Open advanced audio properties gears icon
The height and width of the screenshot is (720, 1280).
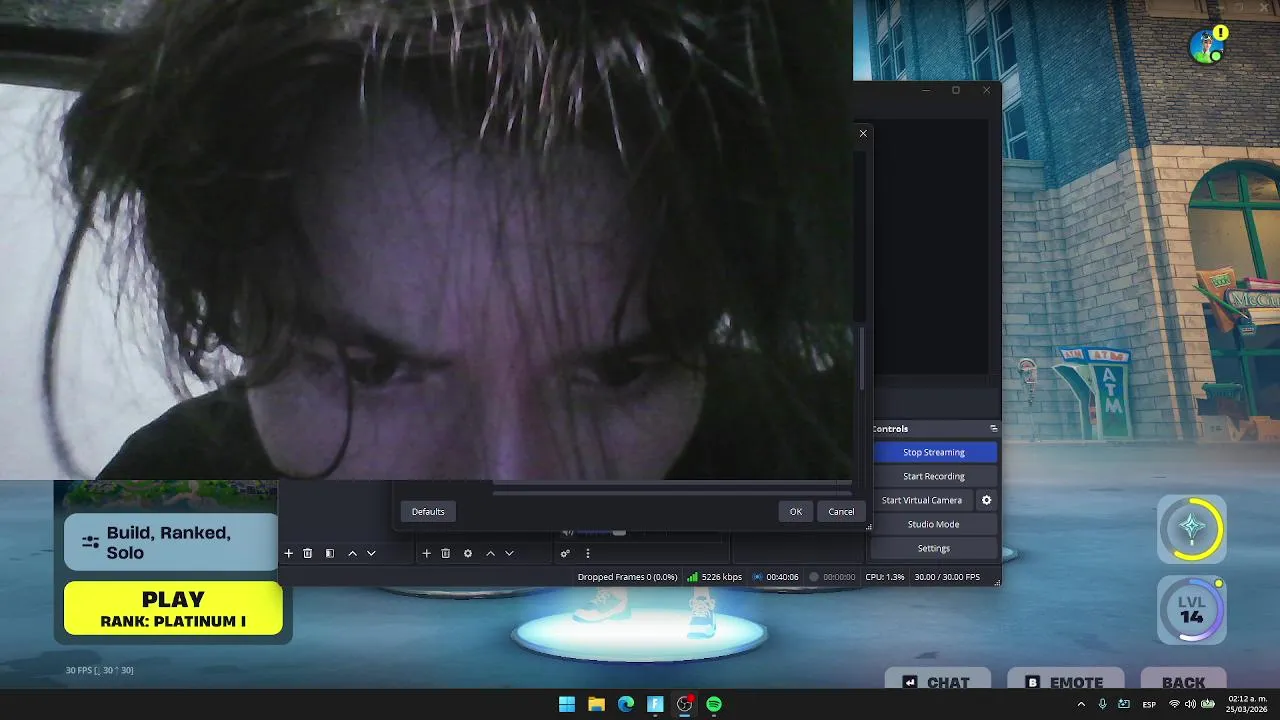point(565,553)
